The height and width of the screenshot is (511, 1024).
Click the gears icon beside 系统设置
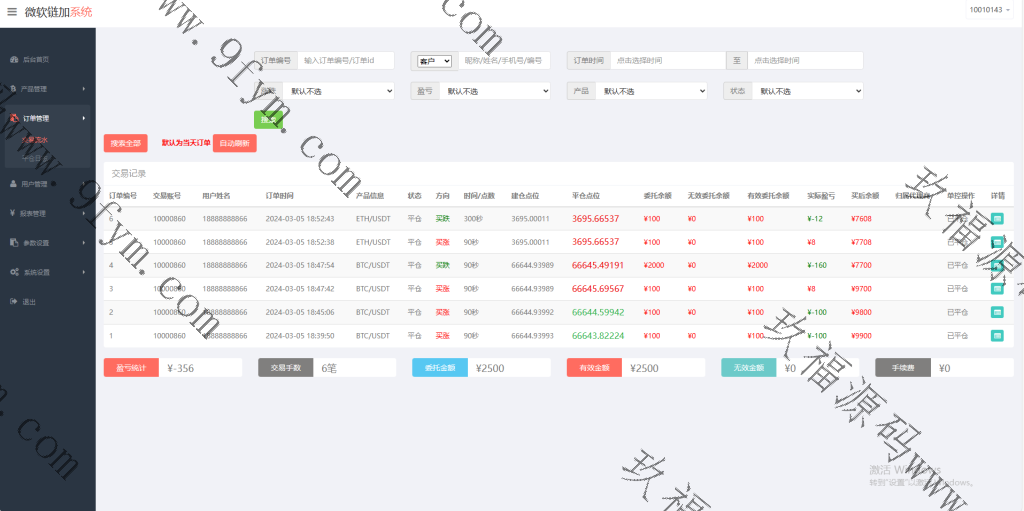pos(13,272)
